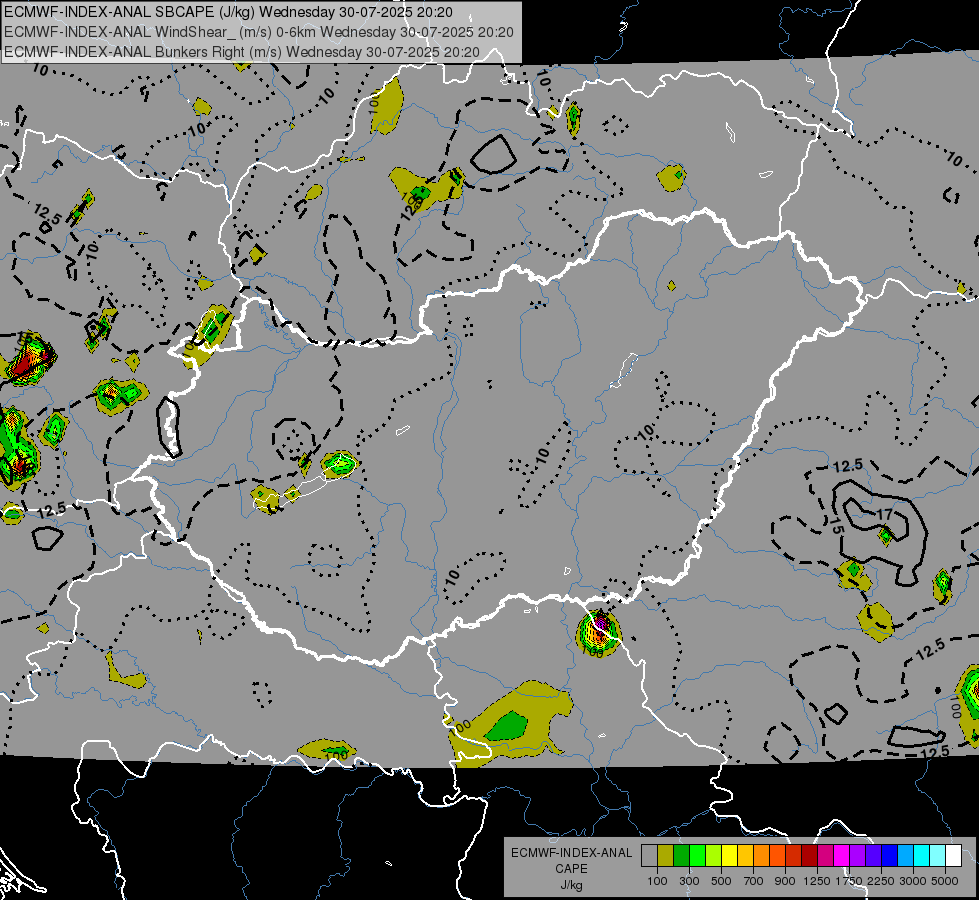This screenshot has width=979, height=900.
Task: Select the amber legend swatch before 700
Action: (x=745, y=856)
